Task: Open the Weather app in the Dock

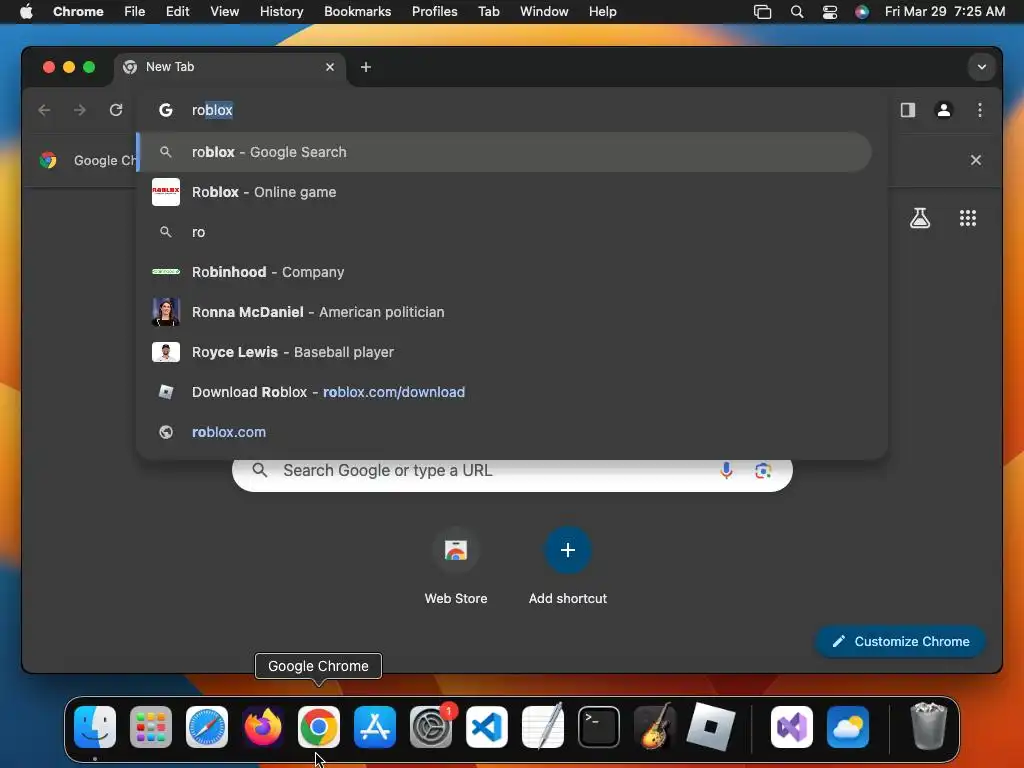Action: (848, 727)
